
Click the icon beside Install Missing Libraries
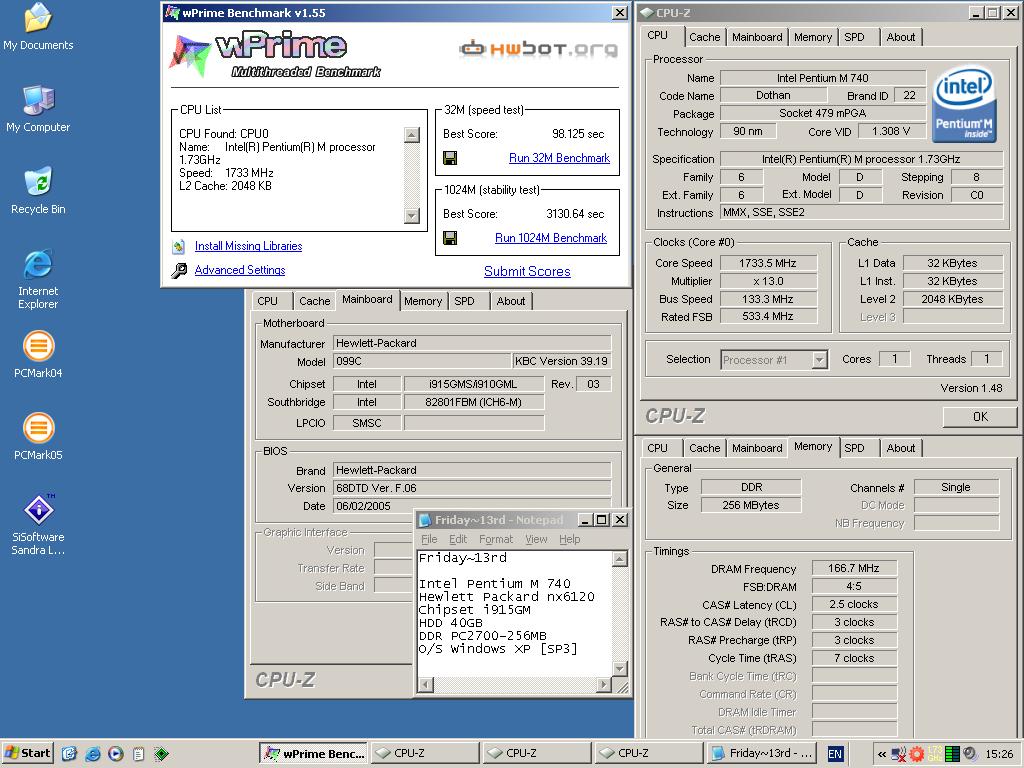pyautogui.click(x=179, y=247)
